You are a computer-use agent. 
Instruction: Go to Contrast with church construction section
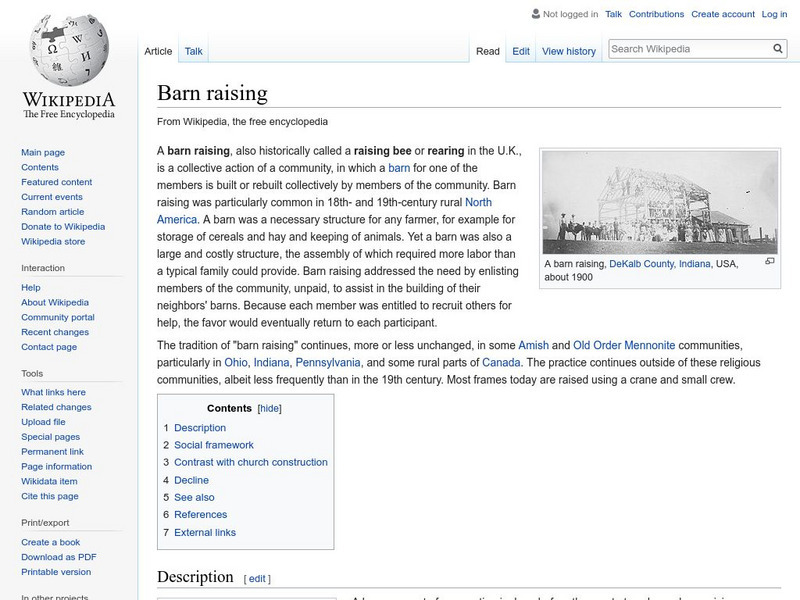[x=250, y=462]
